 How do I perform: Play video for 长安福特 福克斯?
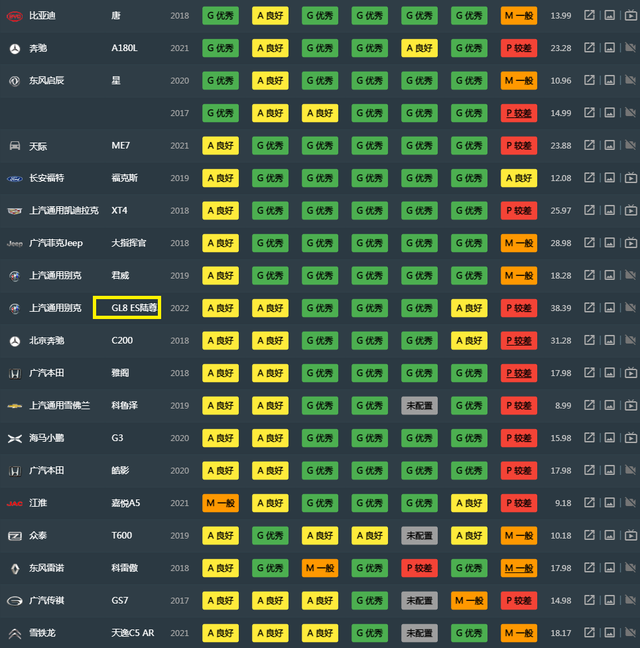coord(631,178)
